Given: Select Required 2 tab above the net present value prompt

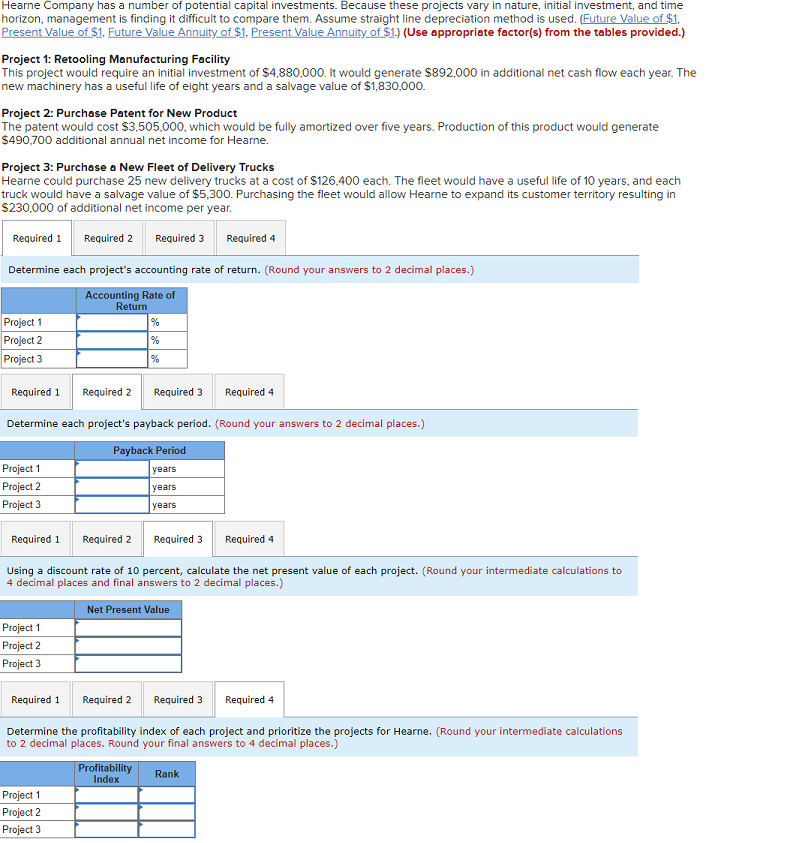Looking at the screenshot, I should point(106,539).
